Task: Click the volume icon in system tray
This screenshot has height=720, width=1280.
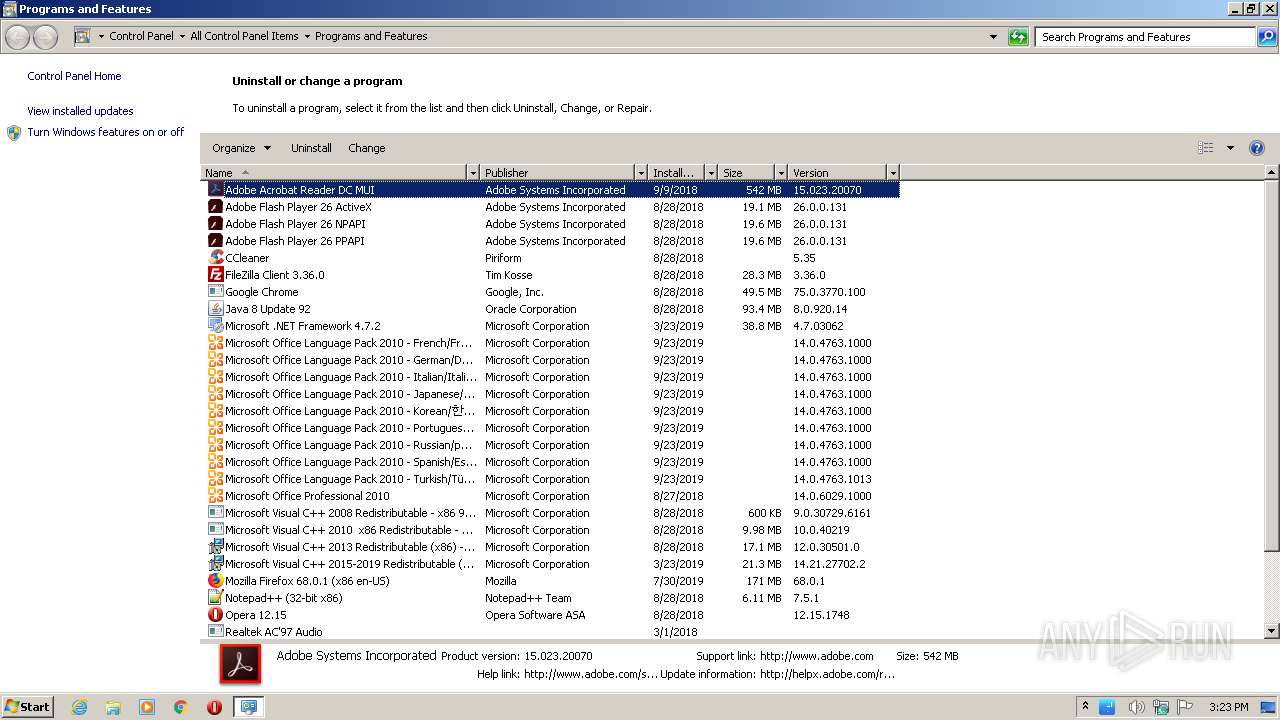Action: pyautogui.click(x=1136, y=707)
